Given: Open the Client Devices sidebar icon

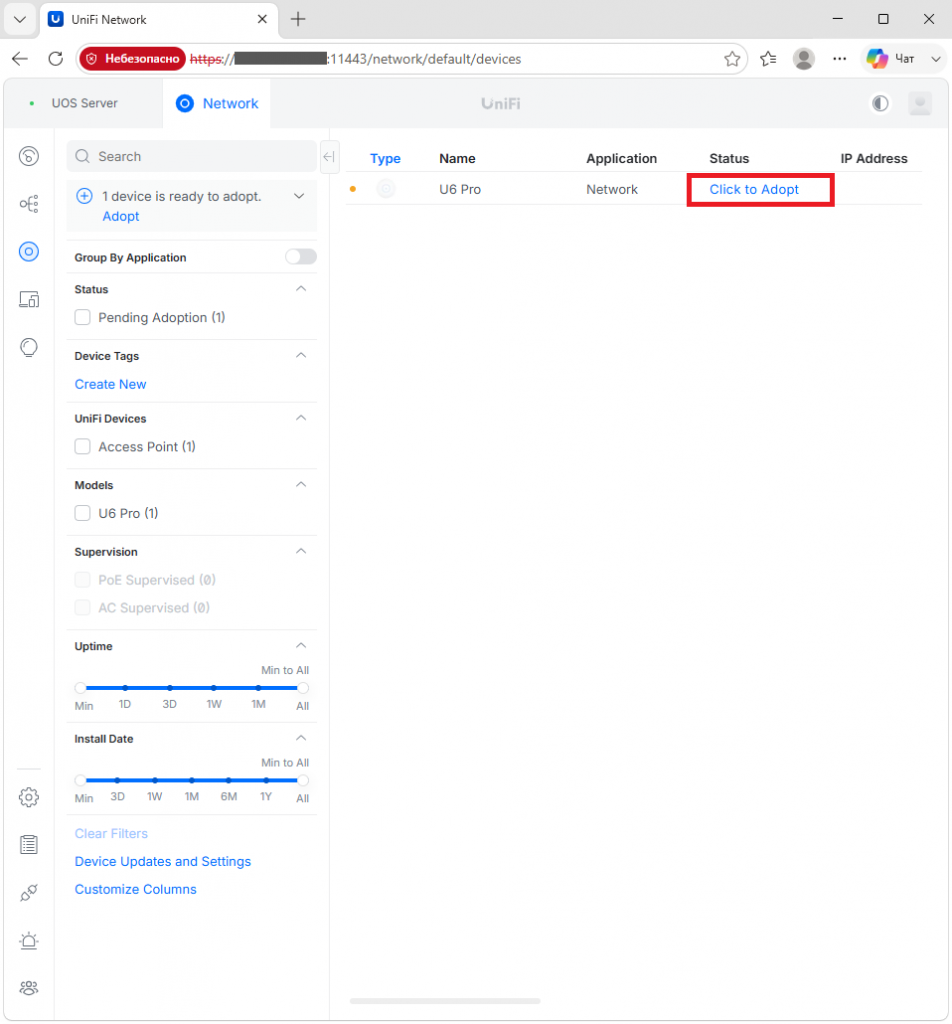Looking at the screenshot, I should click(29, 299).
